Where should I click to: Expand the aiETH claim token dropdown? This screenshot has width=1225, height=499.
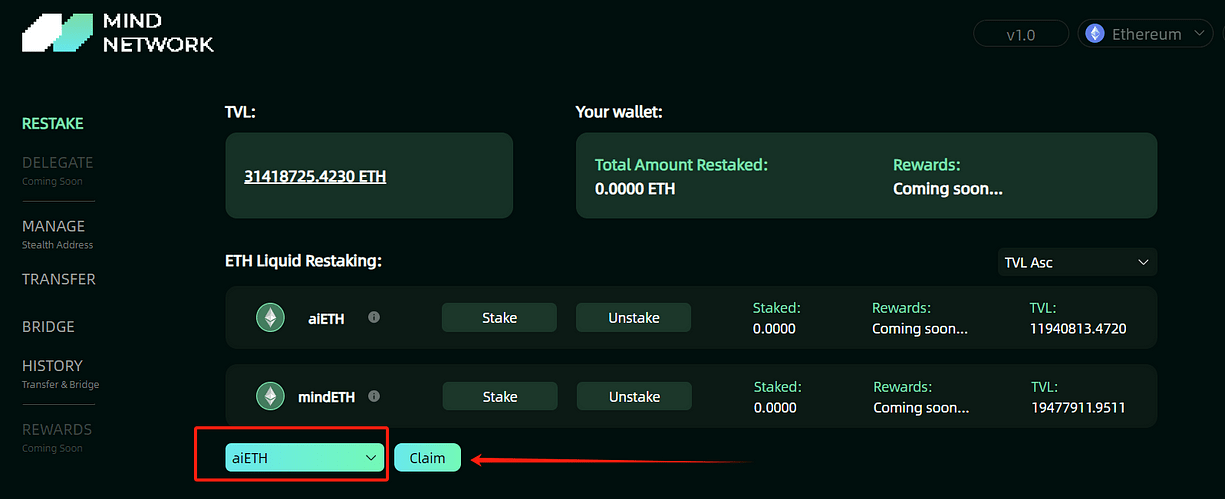point(305,457)
